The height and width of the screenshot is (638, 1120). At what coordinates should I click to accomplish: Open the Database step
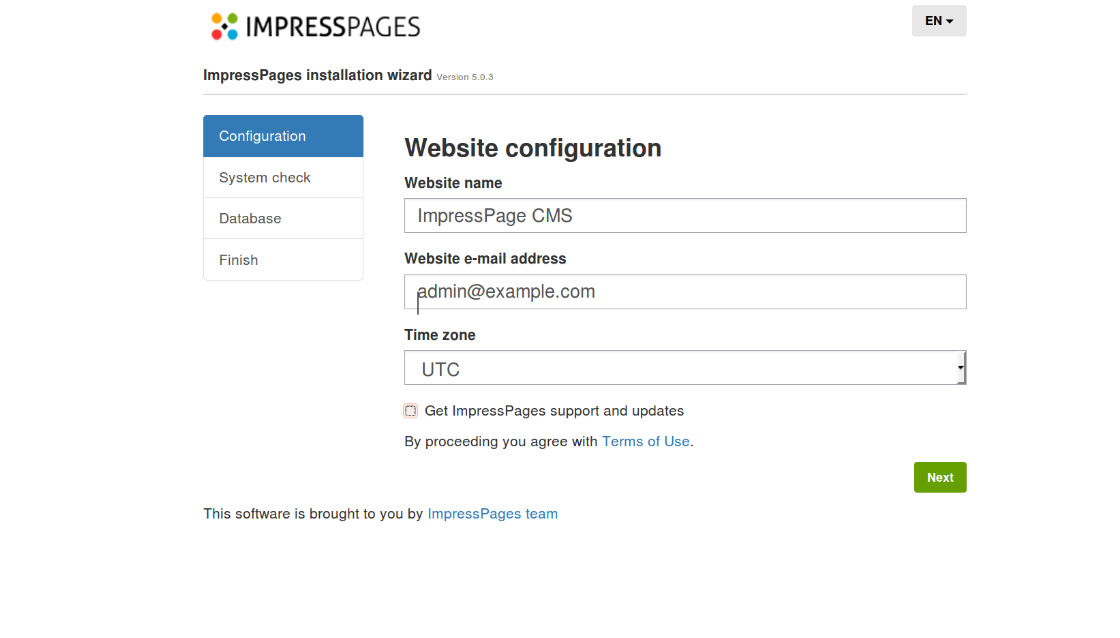[249, 218]
